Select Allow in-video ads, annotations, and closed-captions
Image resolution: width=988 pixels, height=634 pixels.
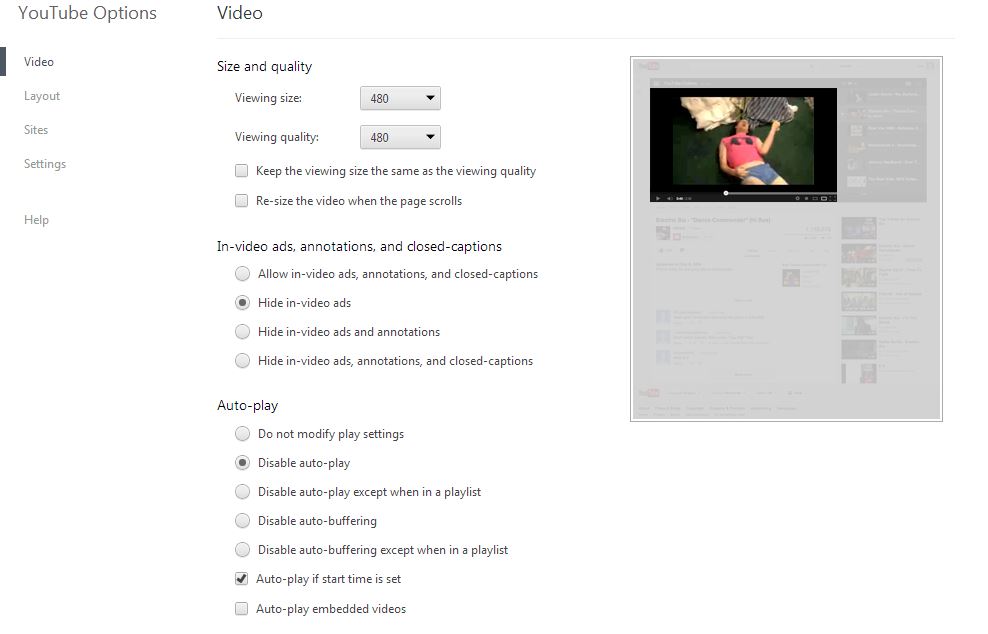(x=243, y=274)
